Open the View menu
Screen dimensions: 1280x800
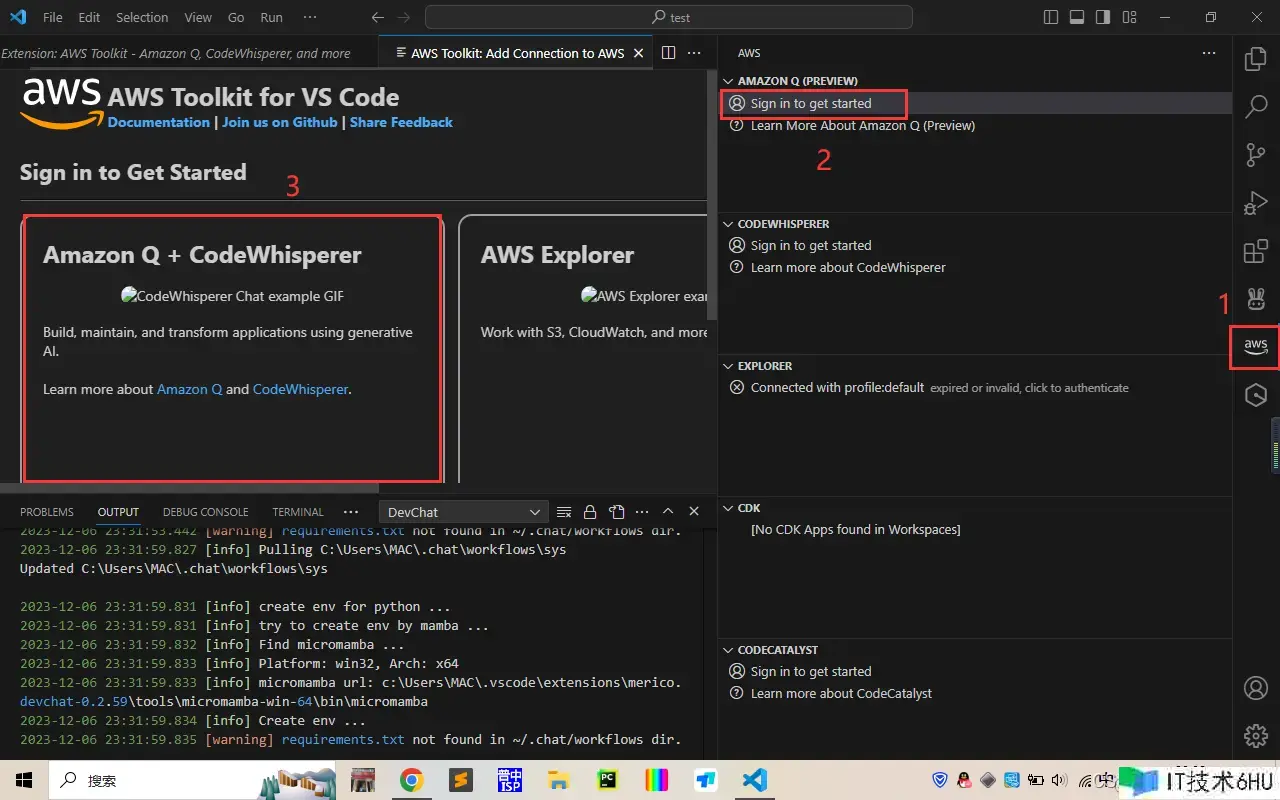[198, 17]
